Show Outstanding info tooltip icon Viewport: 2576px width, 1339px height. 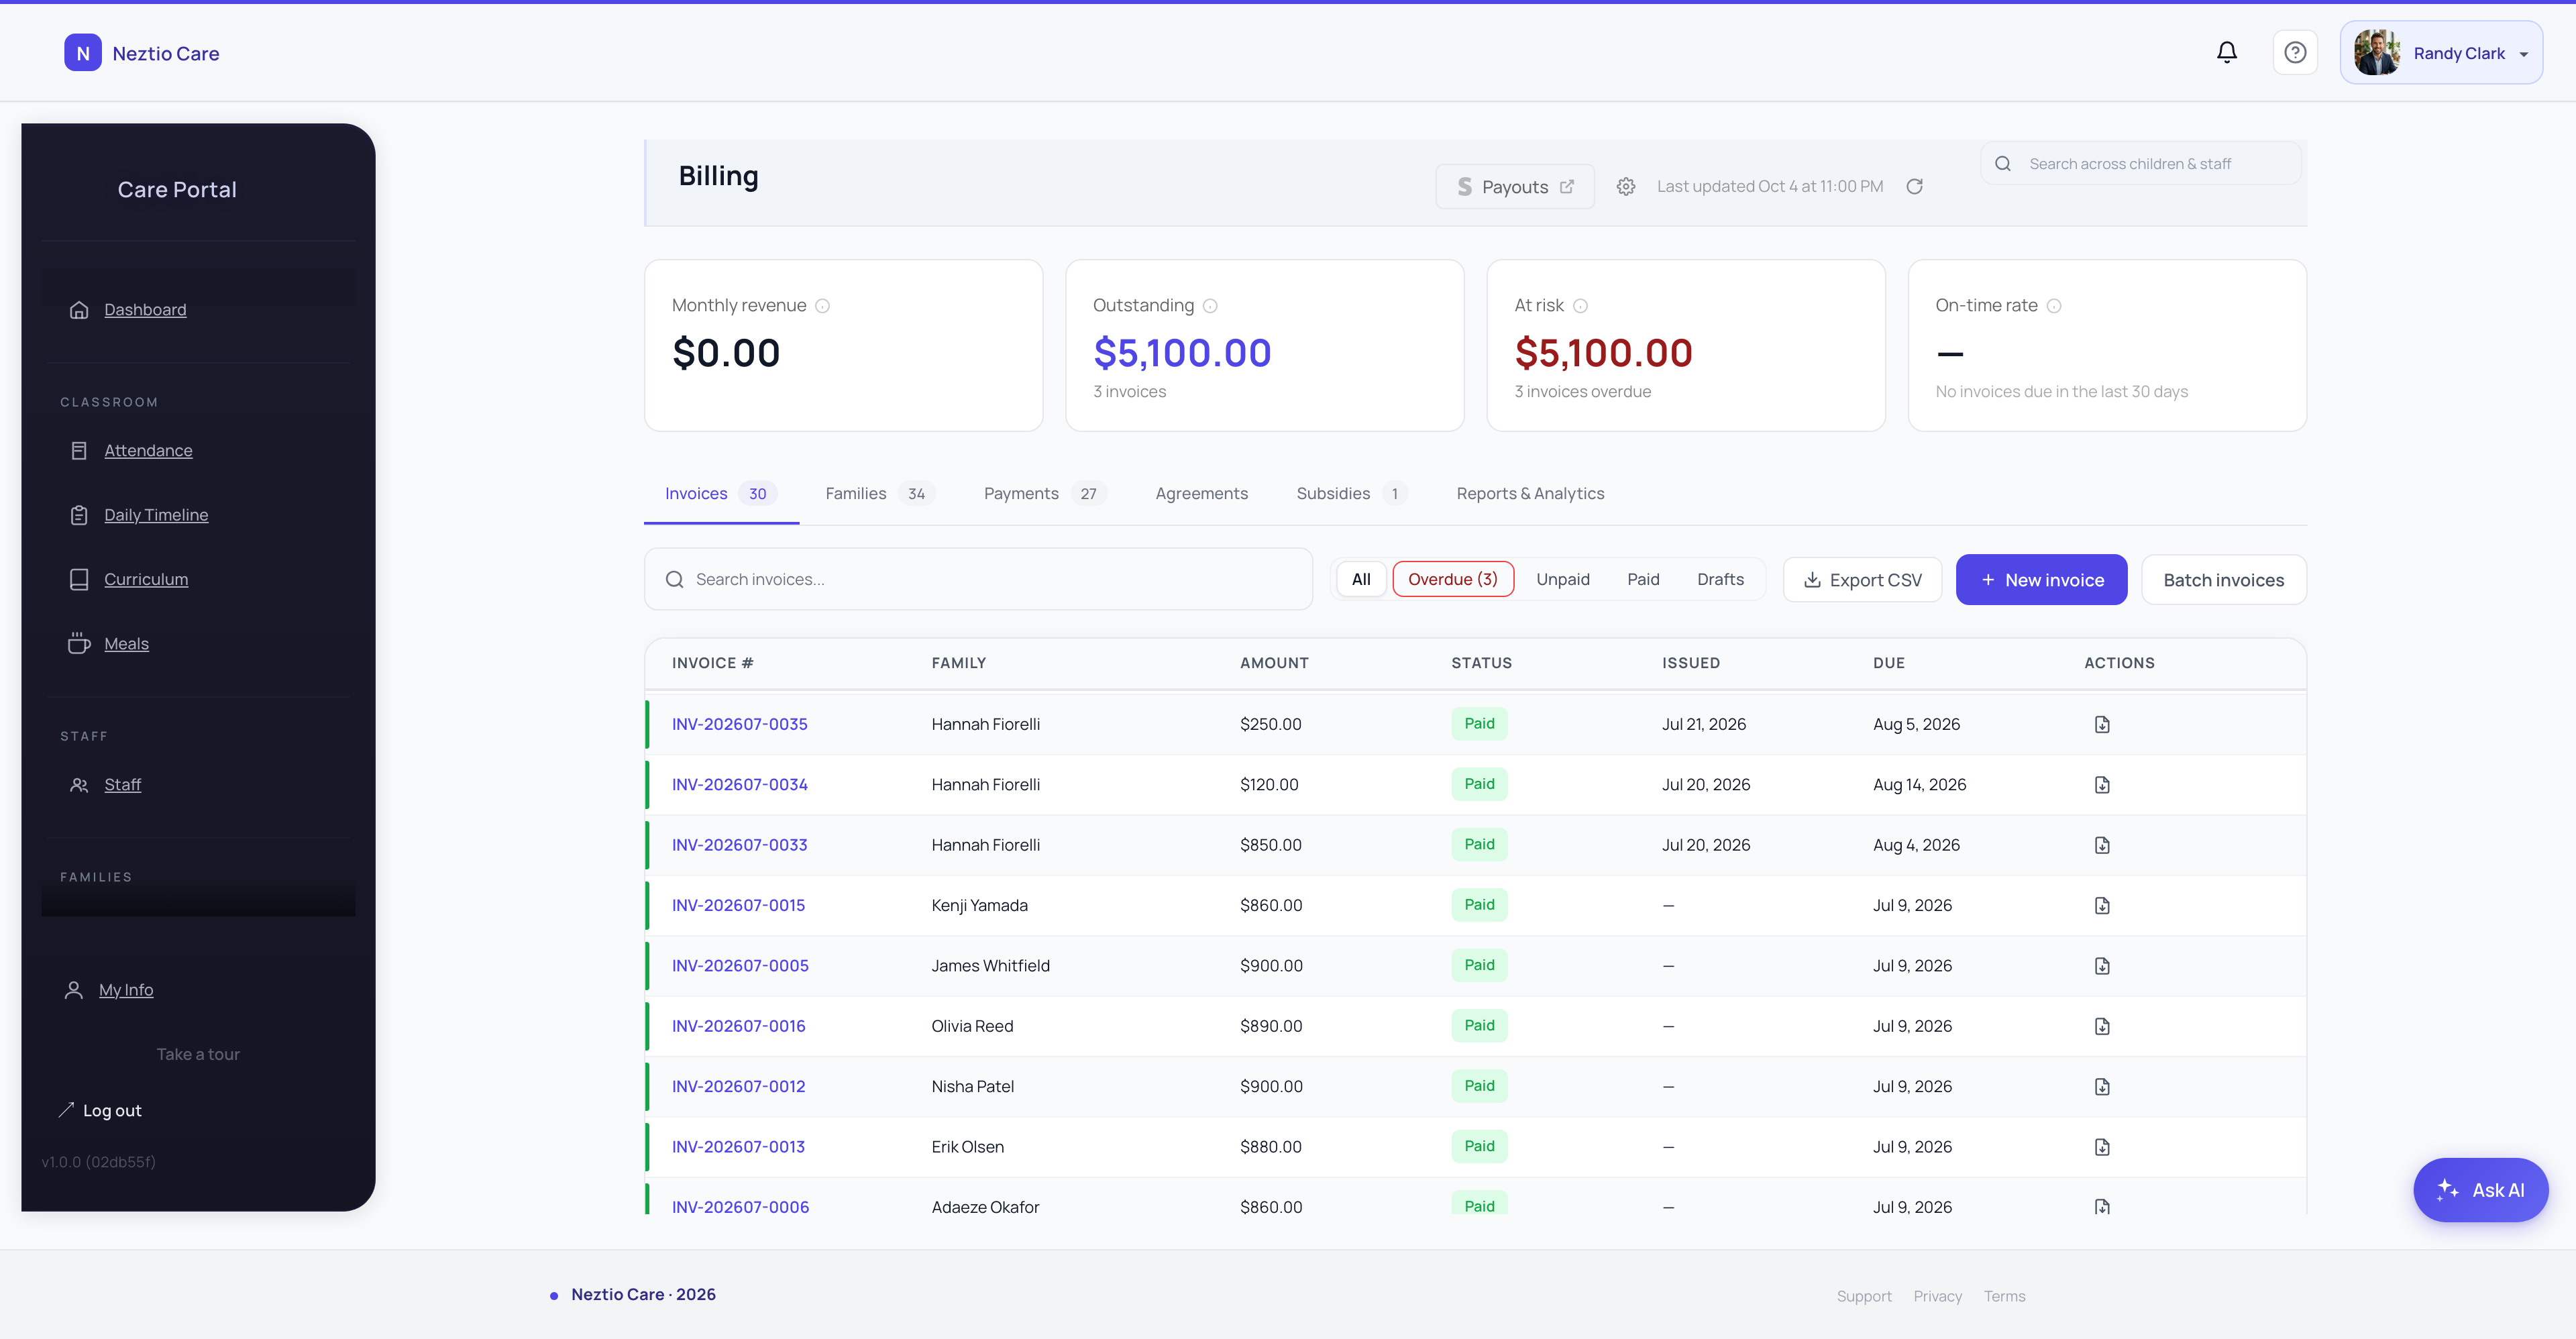coord(1210,306)
